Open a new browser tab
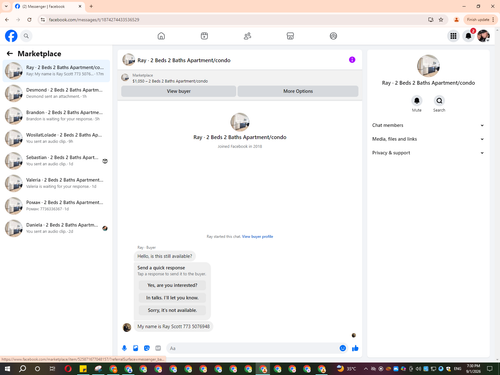The width and height of the screenshot is (500, 375). 91,6
